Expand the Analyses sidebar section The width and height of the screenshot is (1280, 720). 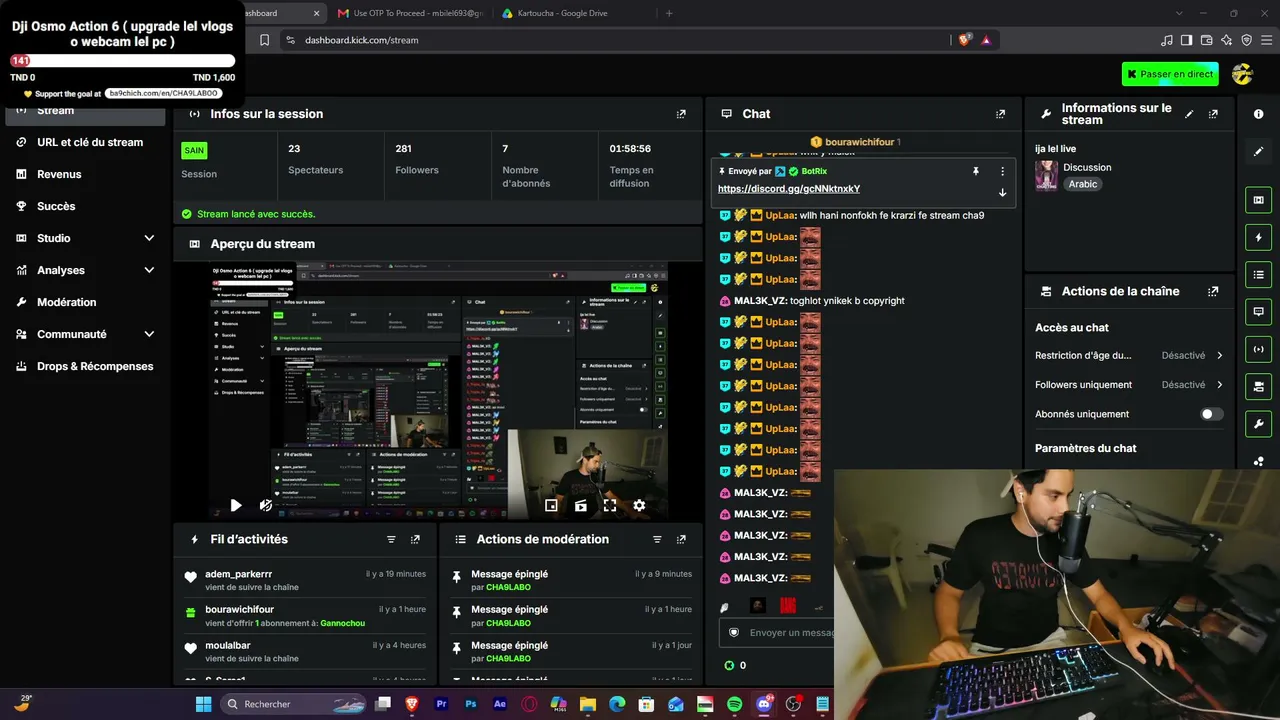click(149, 270)
